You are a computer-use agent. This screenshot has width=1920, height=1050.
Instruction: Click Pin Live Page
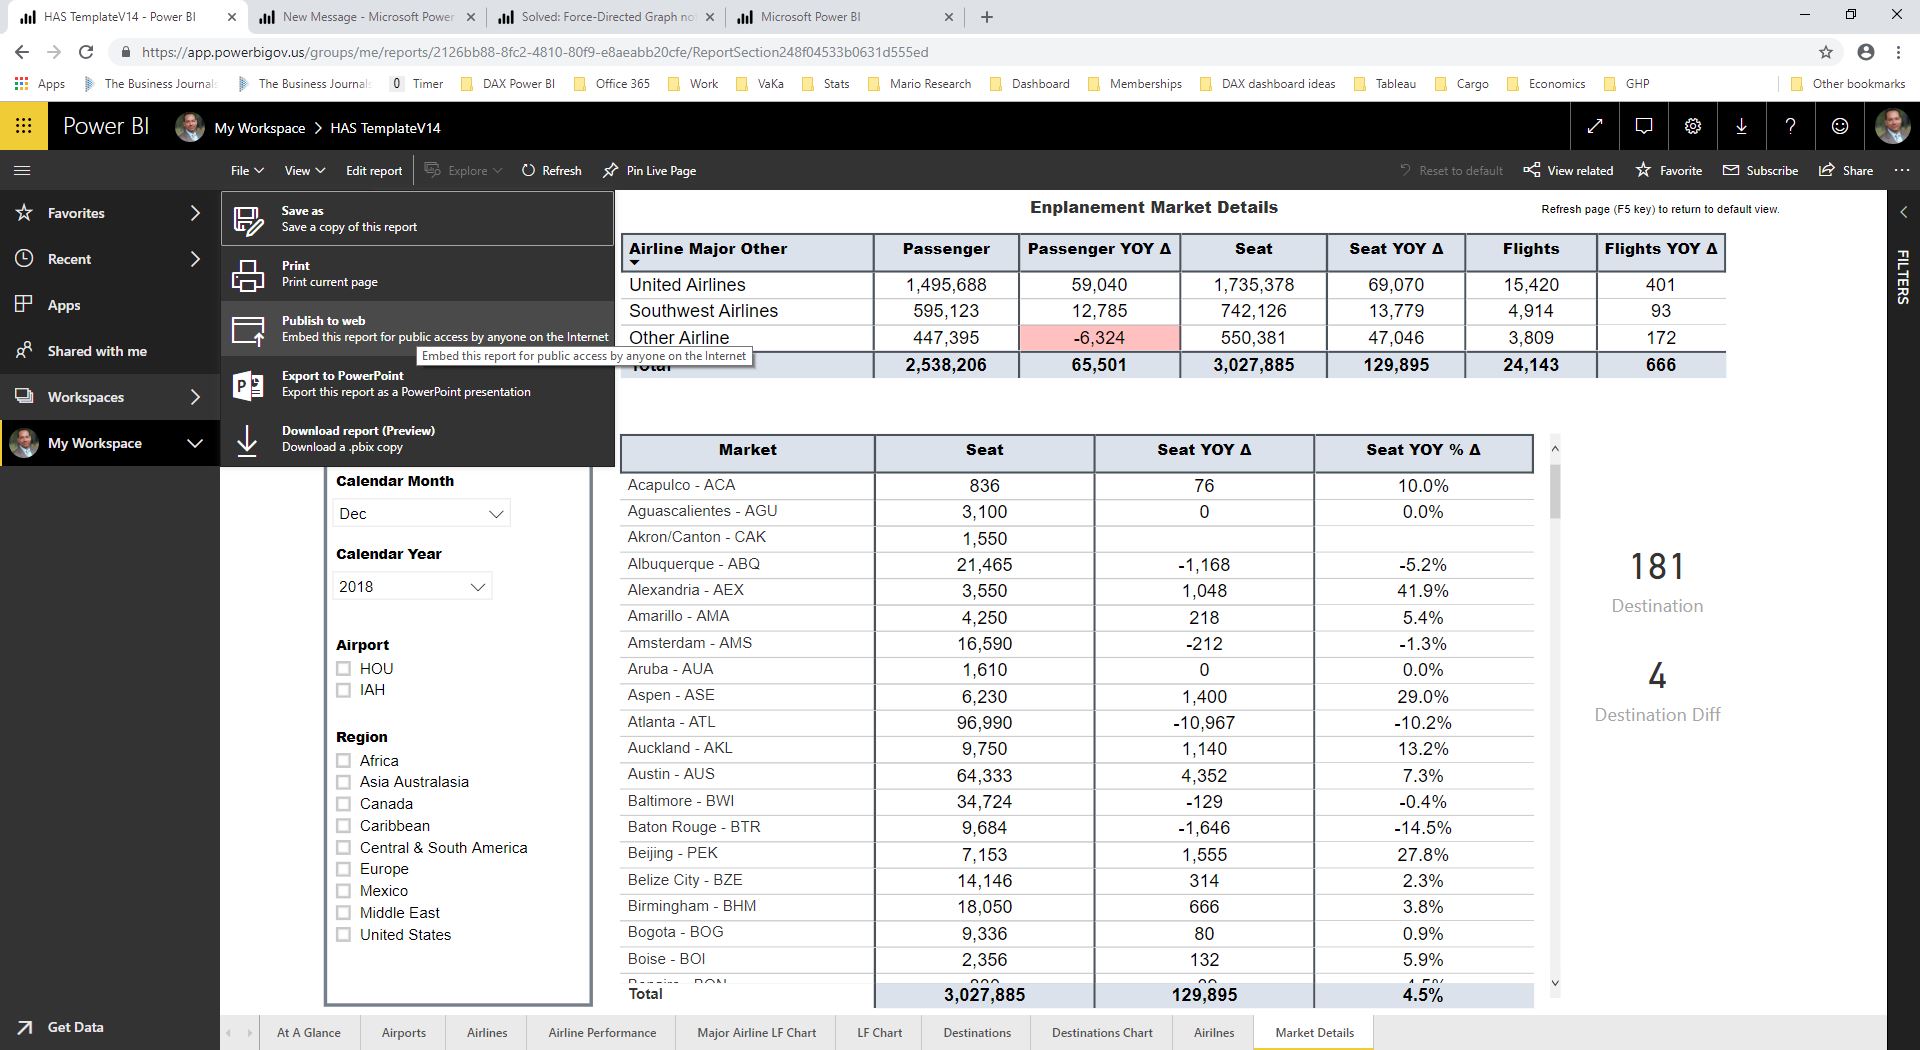650,170
